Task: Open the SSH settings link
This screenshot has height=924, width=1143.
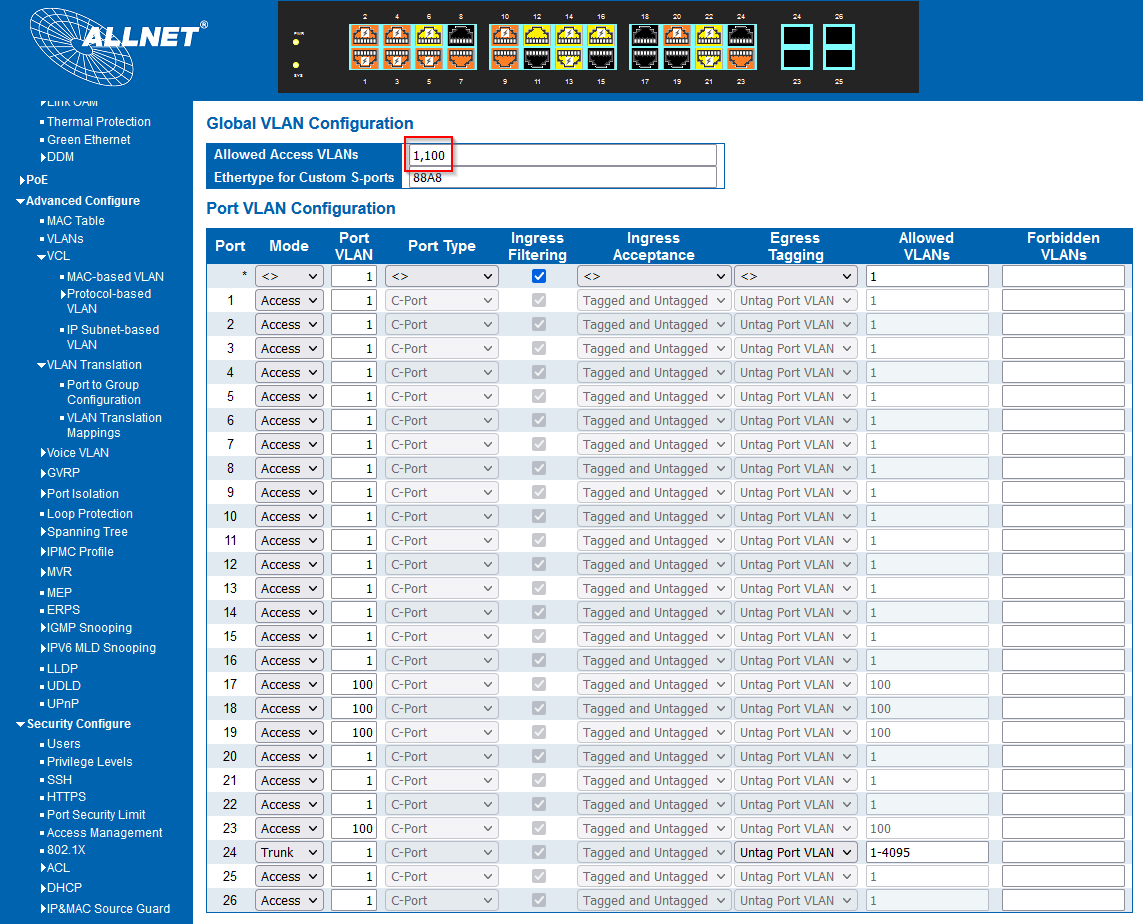Action: pos(59,779)
